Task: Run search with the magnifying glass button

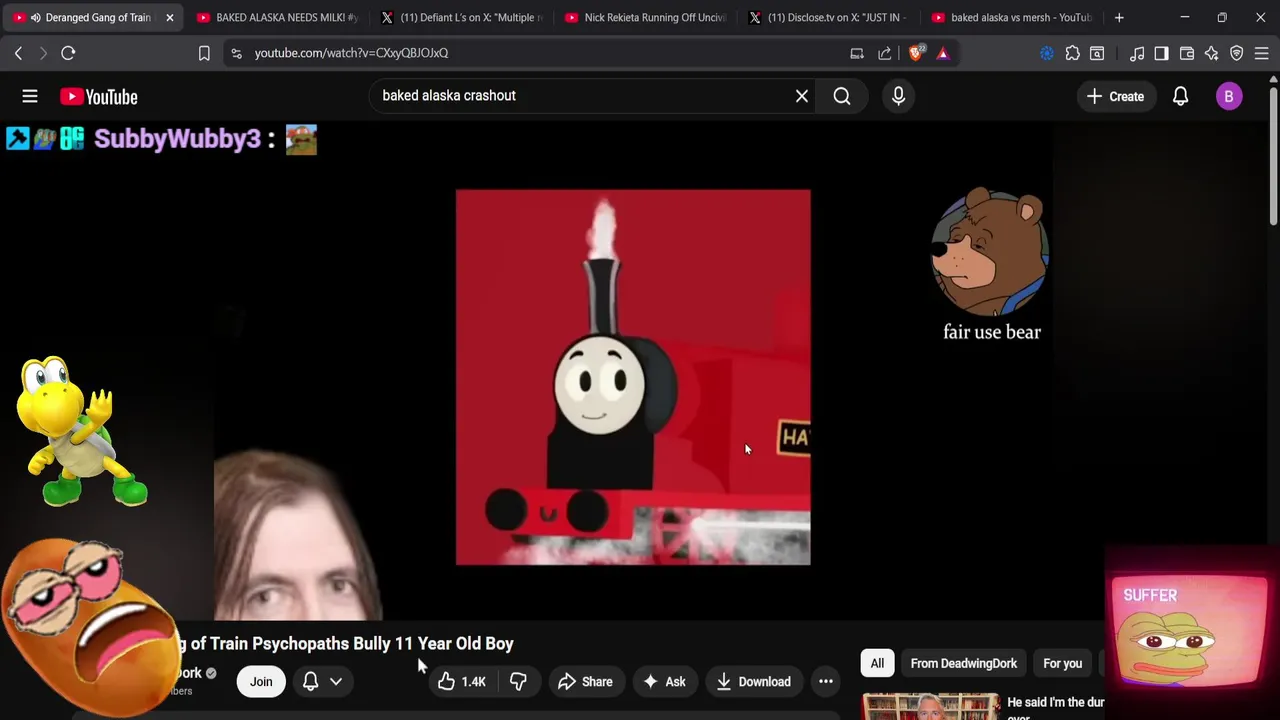Action: tap(842, 96)
